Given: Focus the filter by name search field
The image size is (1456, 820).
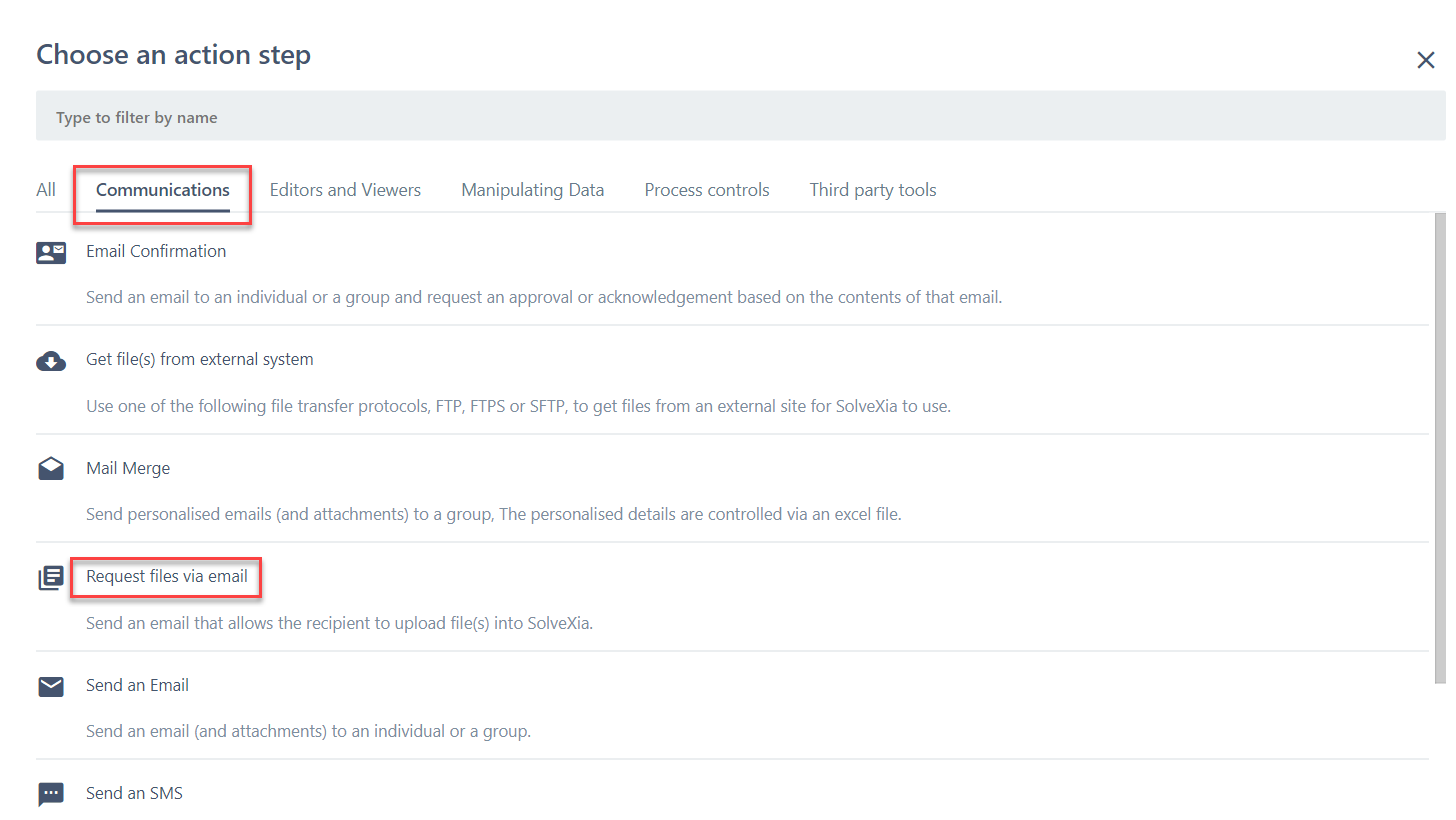Looking at the screenshot, I should pyautogui.click(x=740, y=117).
